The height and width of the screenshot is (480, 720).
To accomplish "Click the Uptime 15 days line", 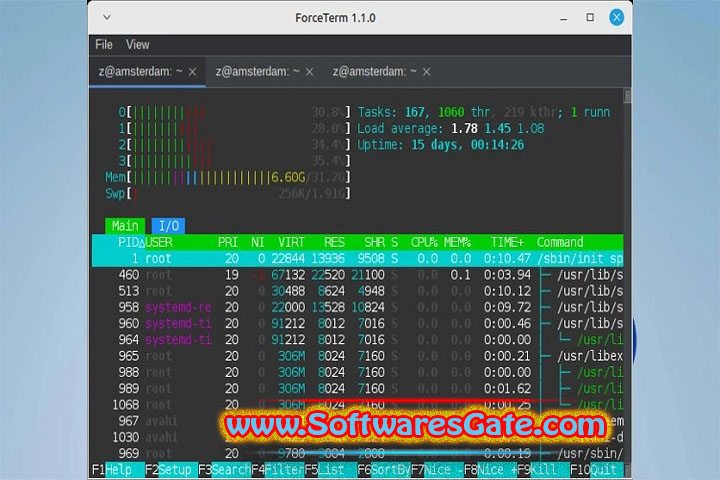I will 441,145.
